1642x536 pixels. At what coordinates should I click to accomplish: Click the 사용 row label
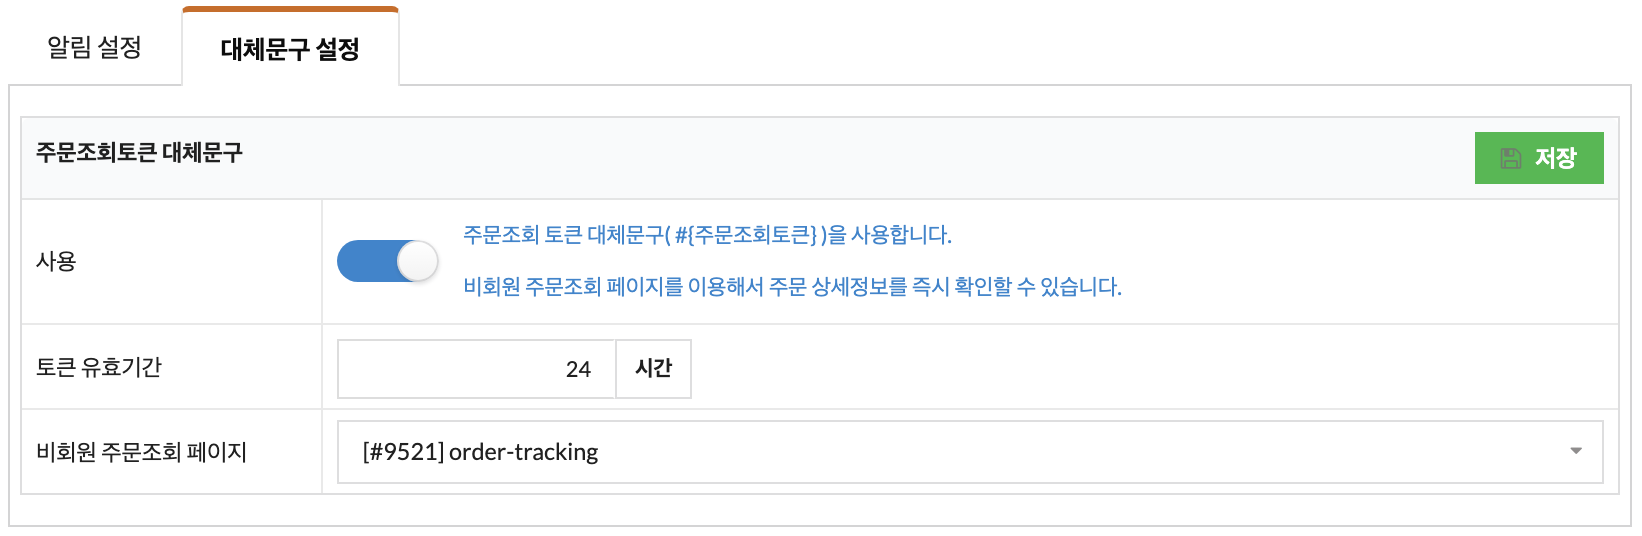(x=56, y=261)
